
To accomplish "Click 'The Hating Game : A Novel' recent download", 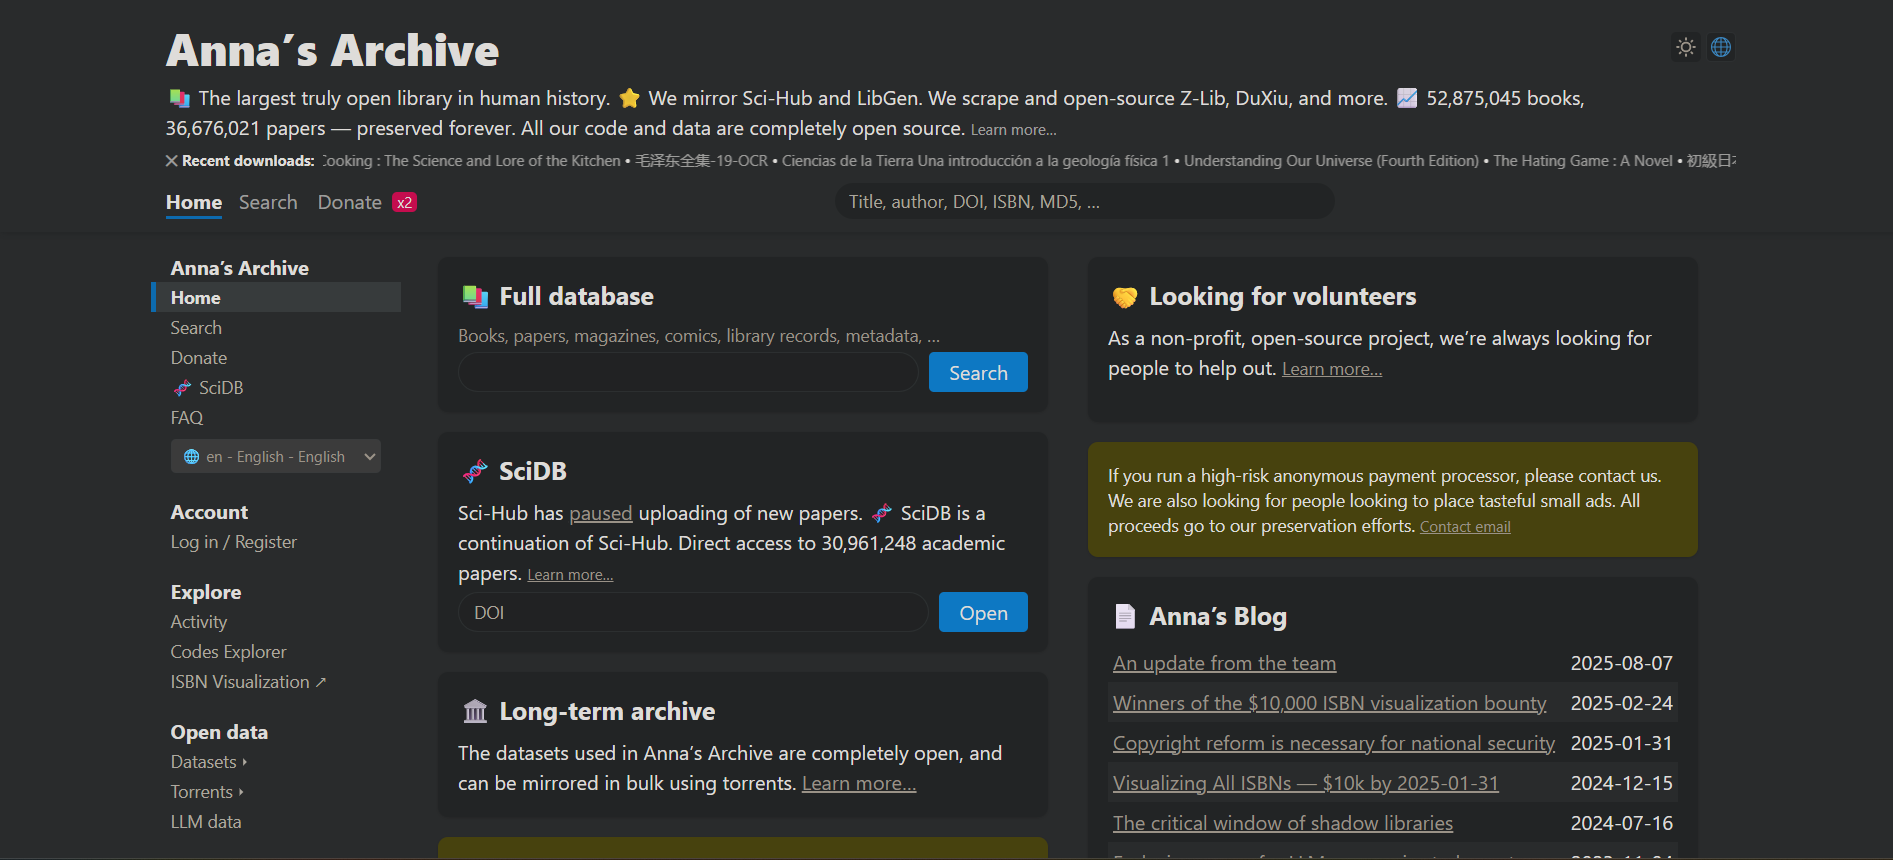I will (1583, 161).
